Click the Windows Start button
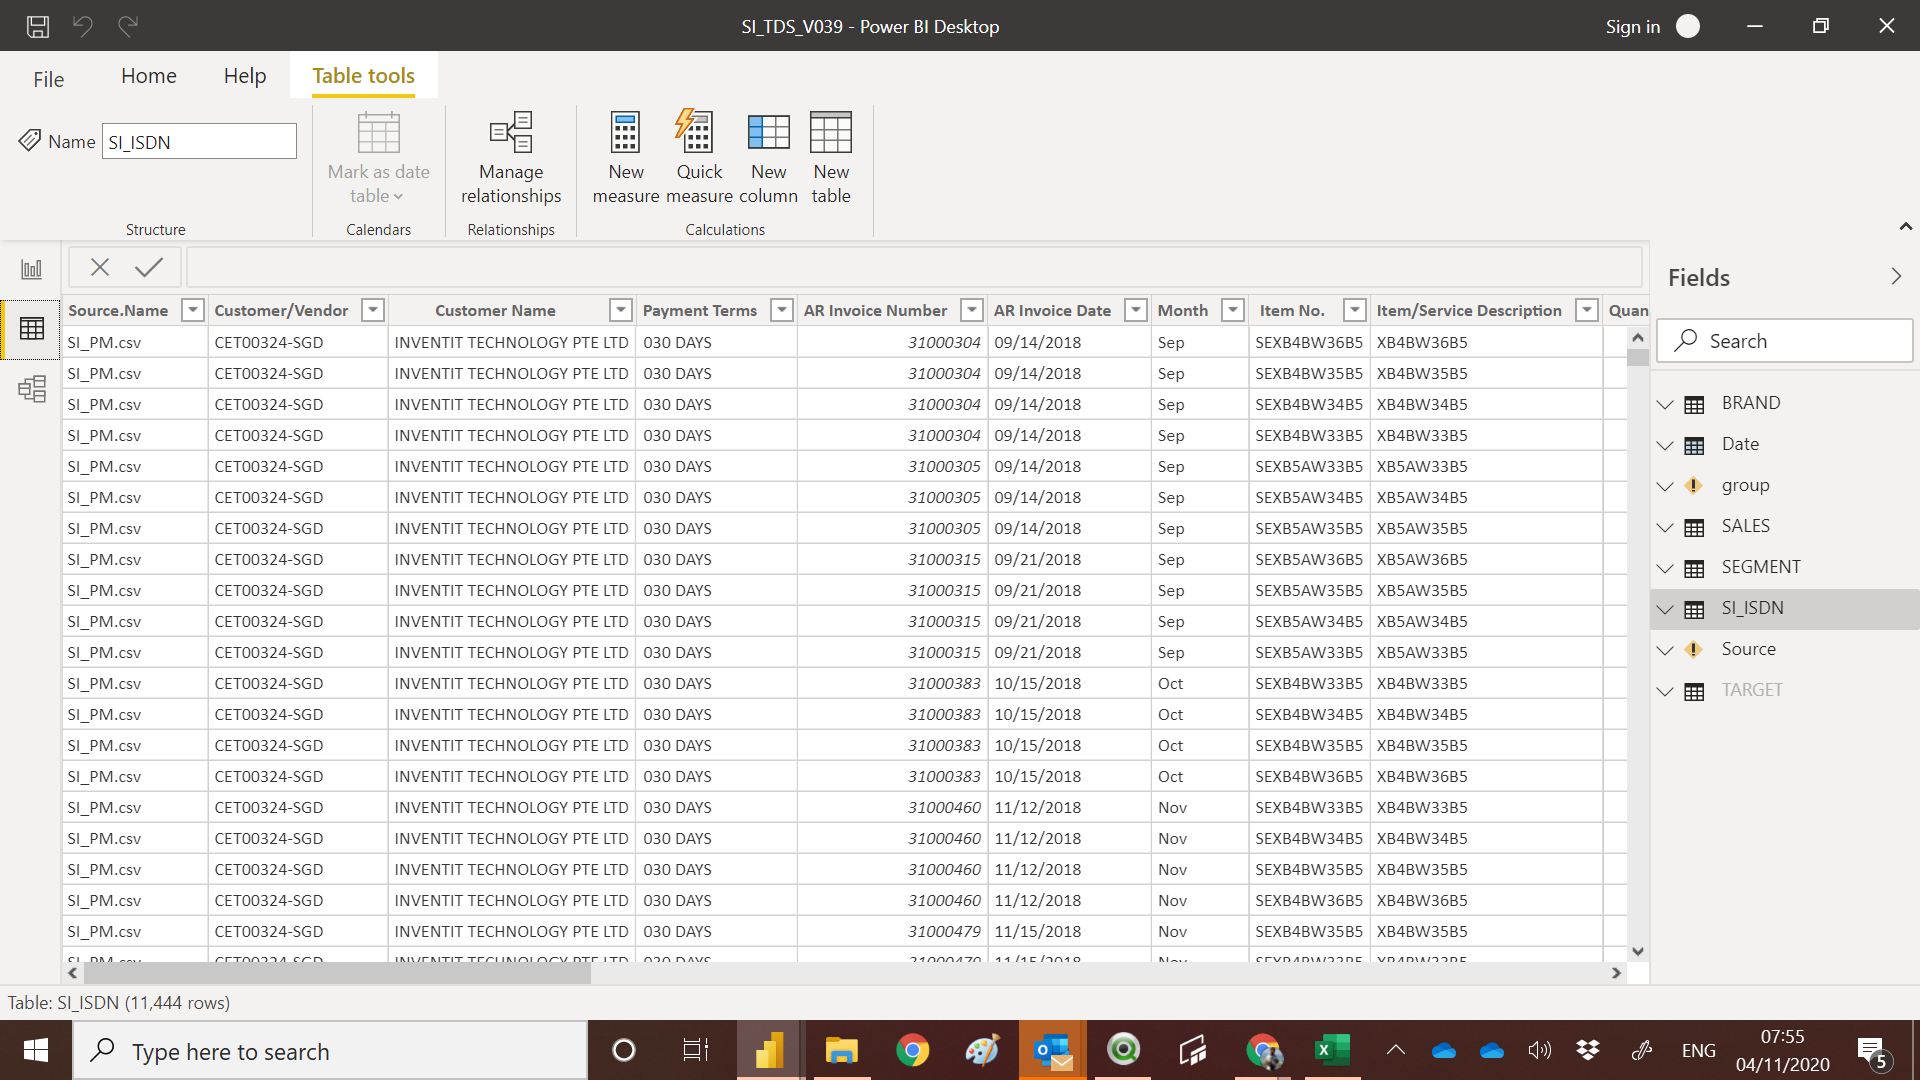Viewport: 1920px width, 1080px height. click(36, 1051)
